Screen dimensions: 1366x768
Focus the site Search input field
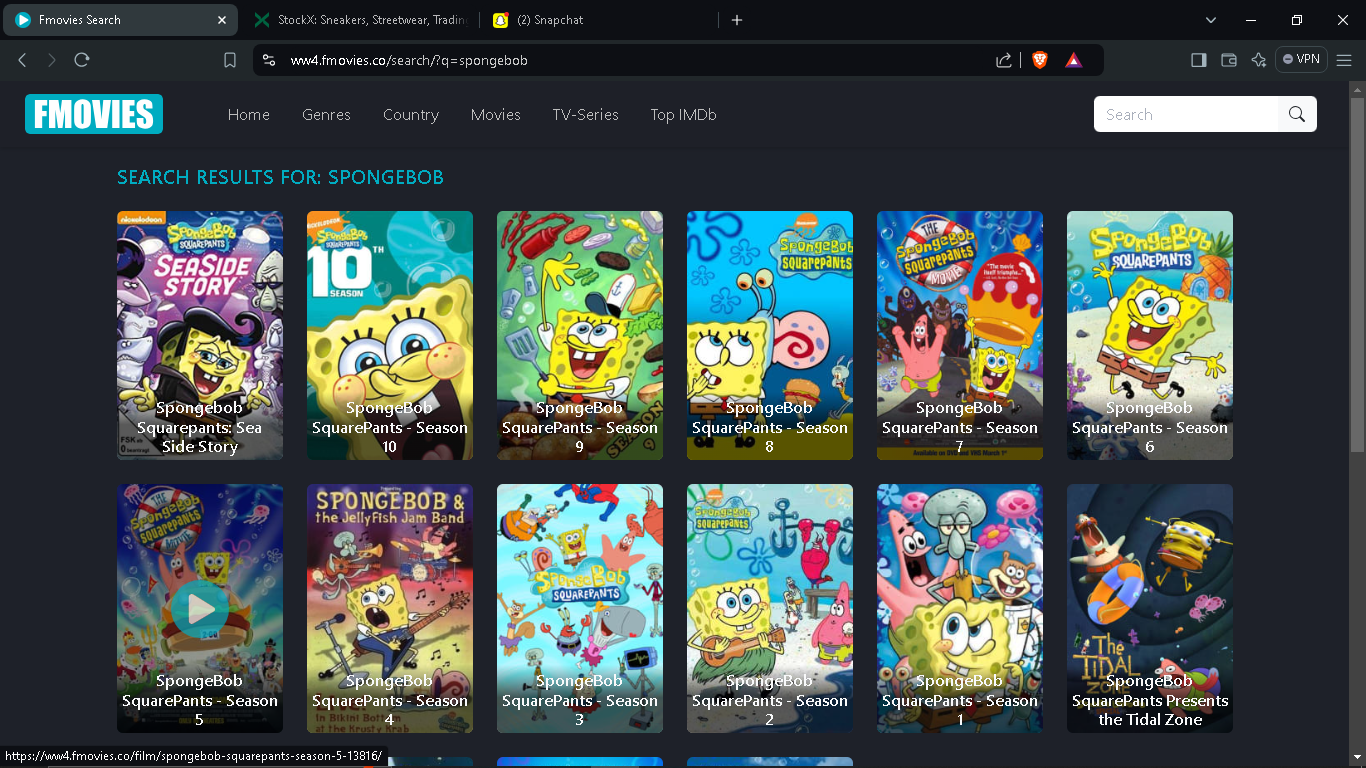pyautogui.click(x=1186, y=114)
